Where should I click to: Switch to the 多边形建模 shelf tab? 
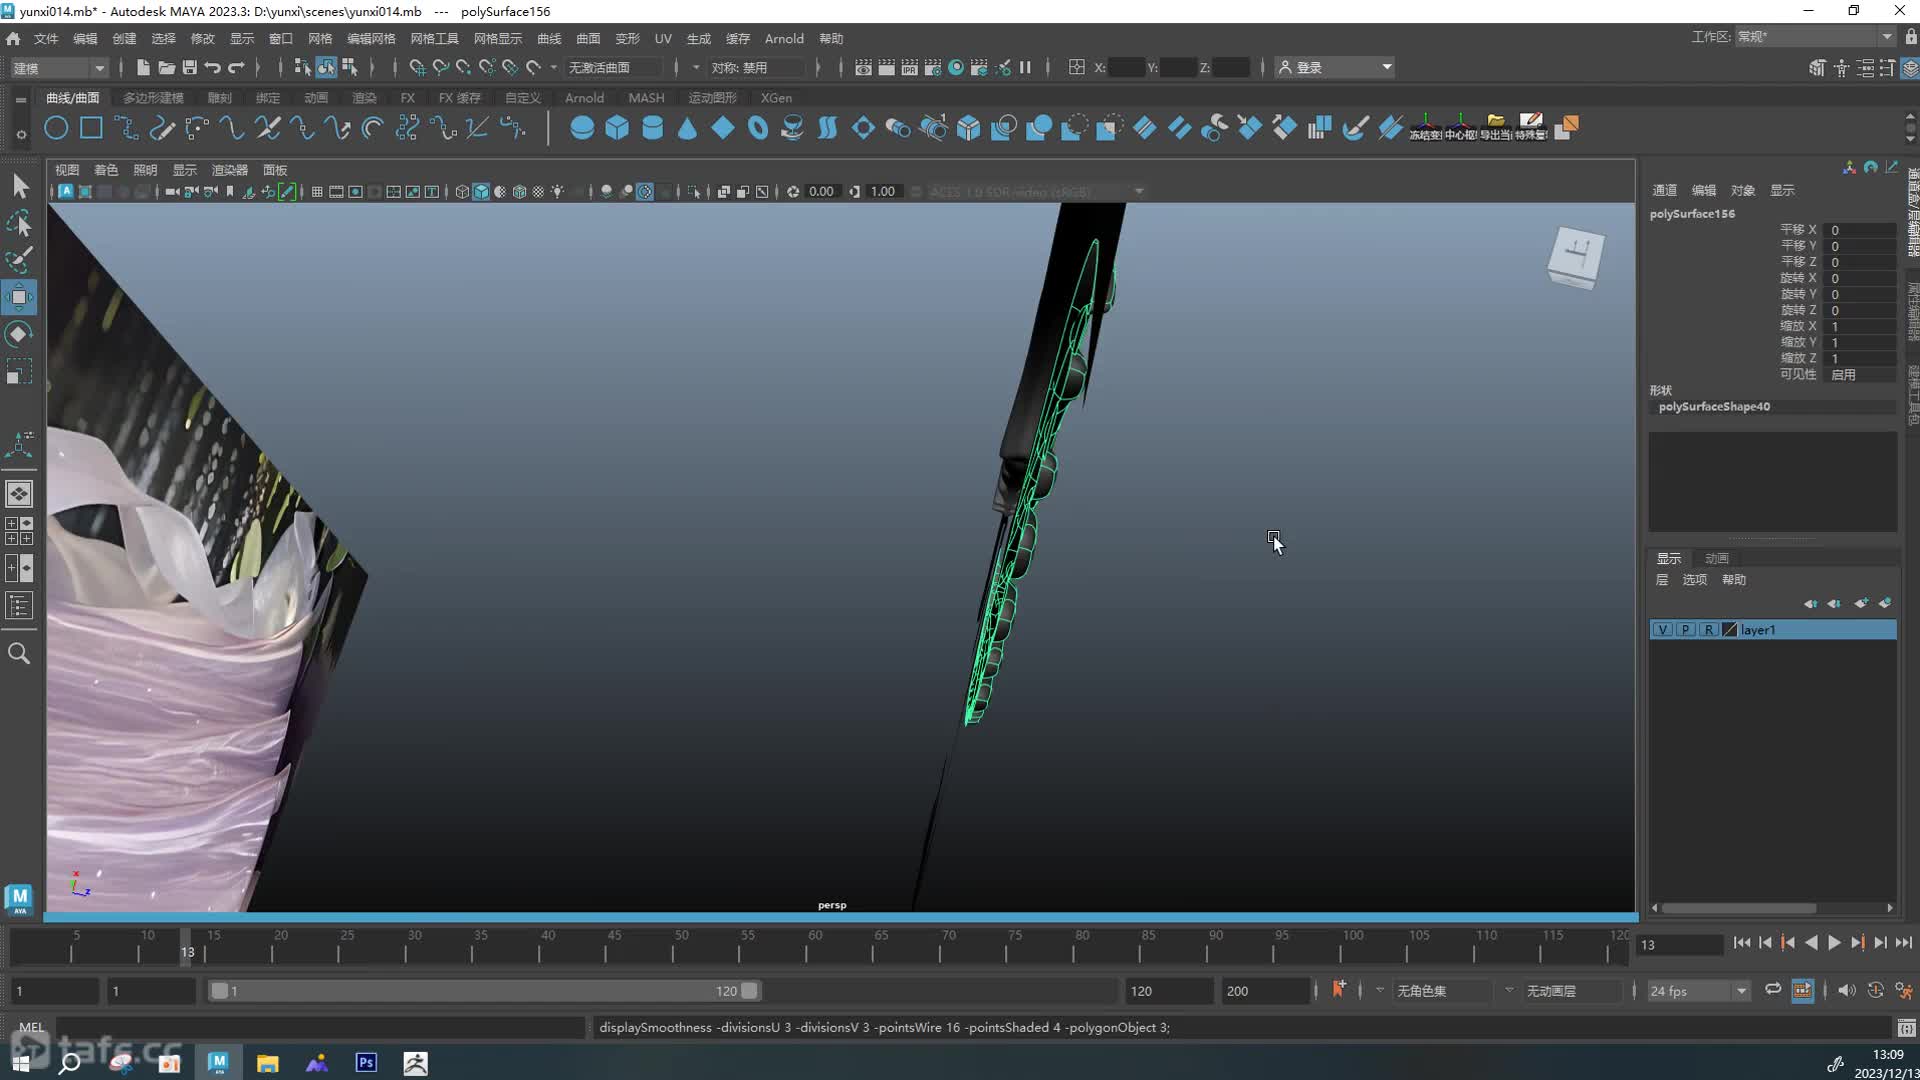click(153, 98)
